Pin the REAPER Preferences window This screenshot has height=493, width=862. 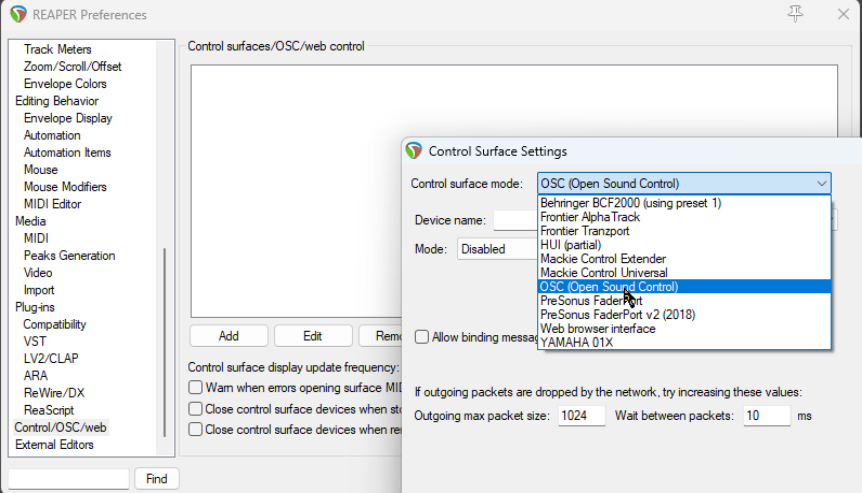(x=795, y=14)
